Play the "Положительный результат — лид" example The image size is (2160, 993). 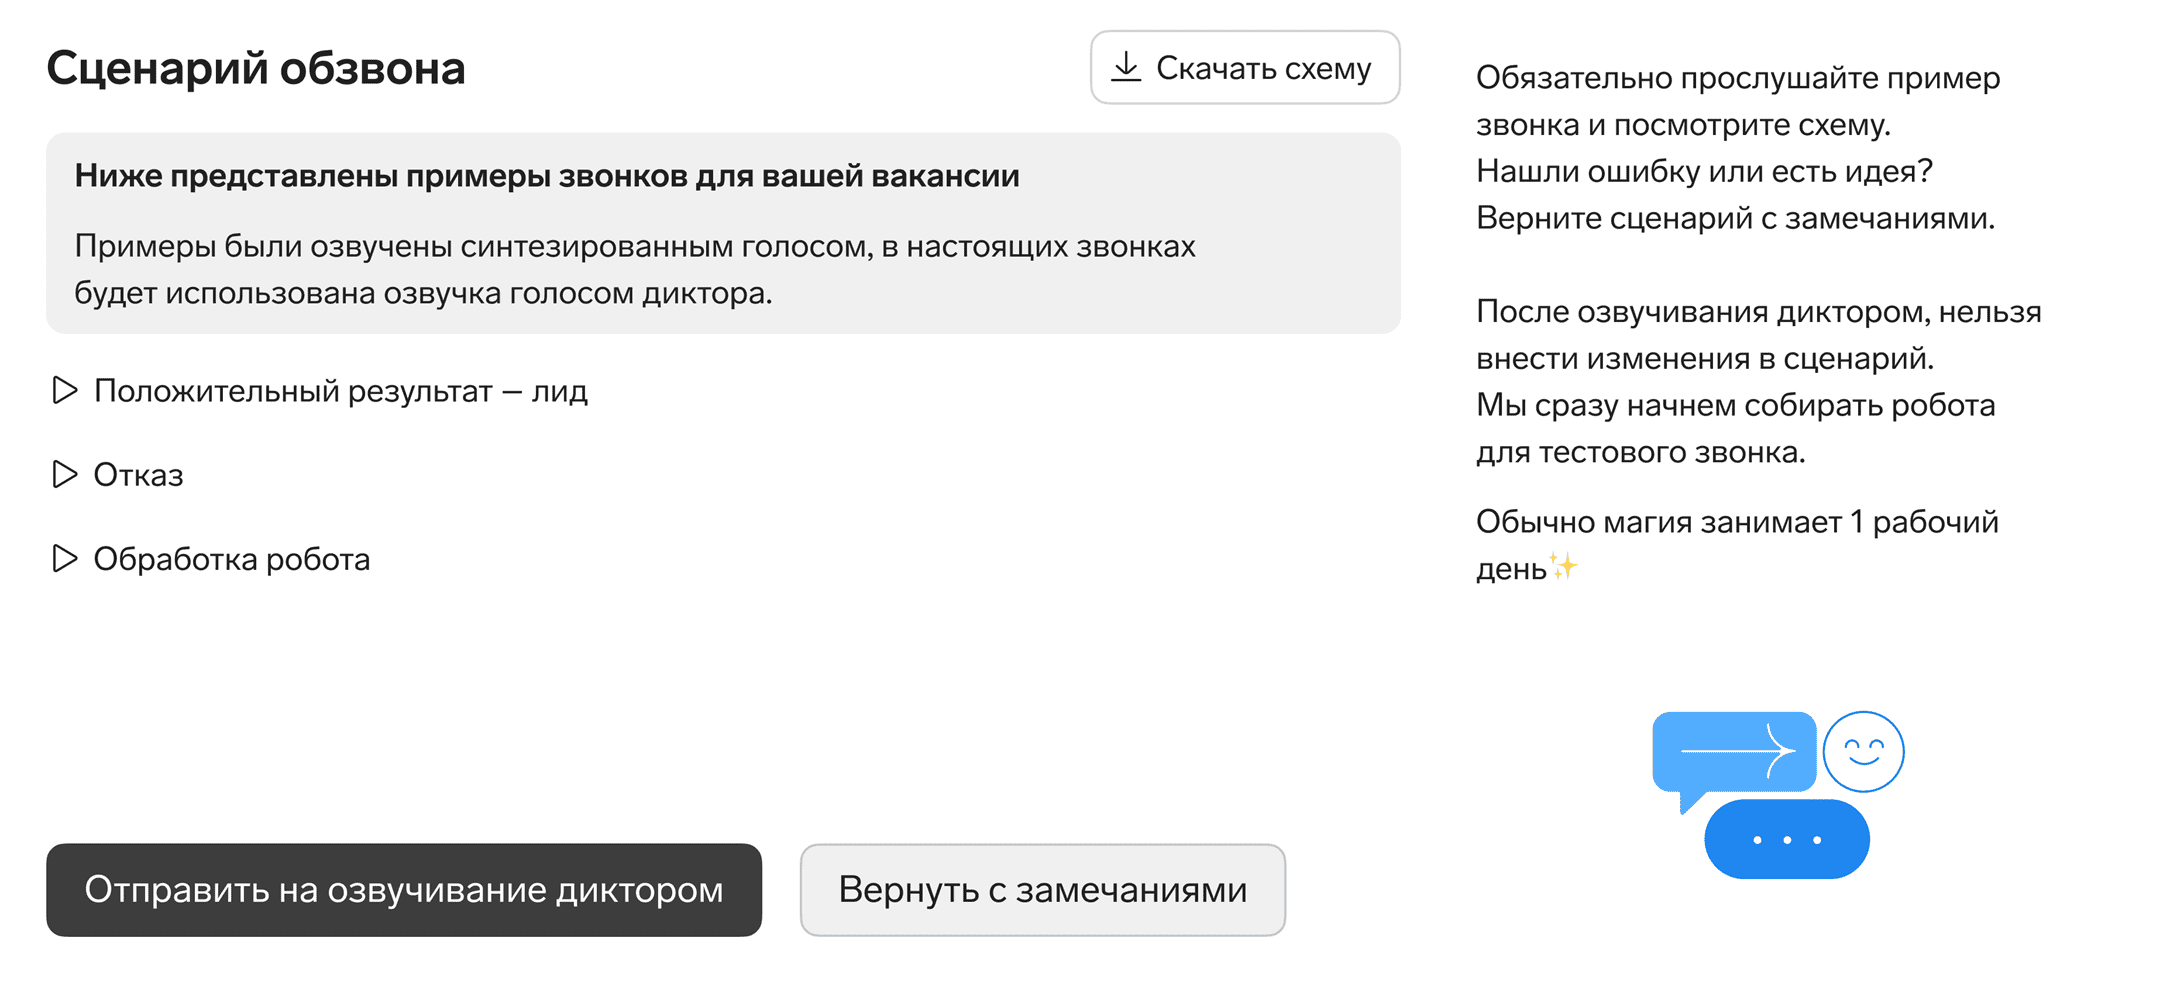pos(65,390)
